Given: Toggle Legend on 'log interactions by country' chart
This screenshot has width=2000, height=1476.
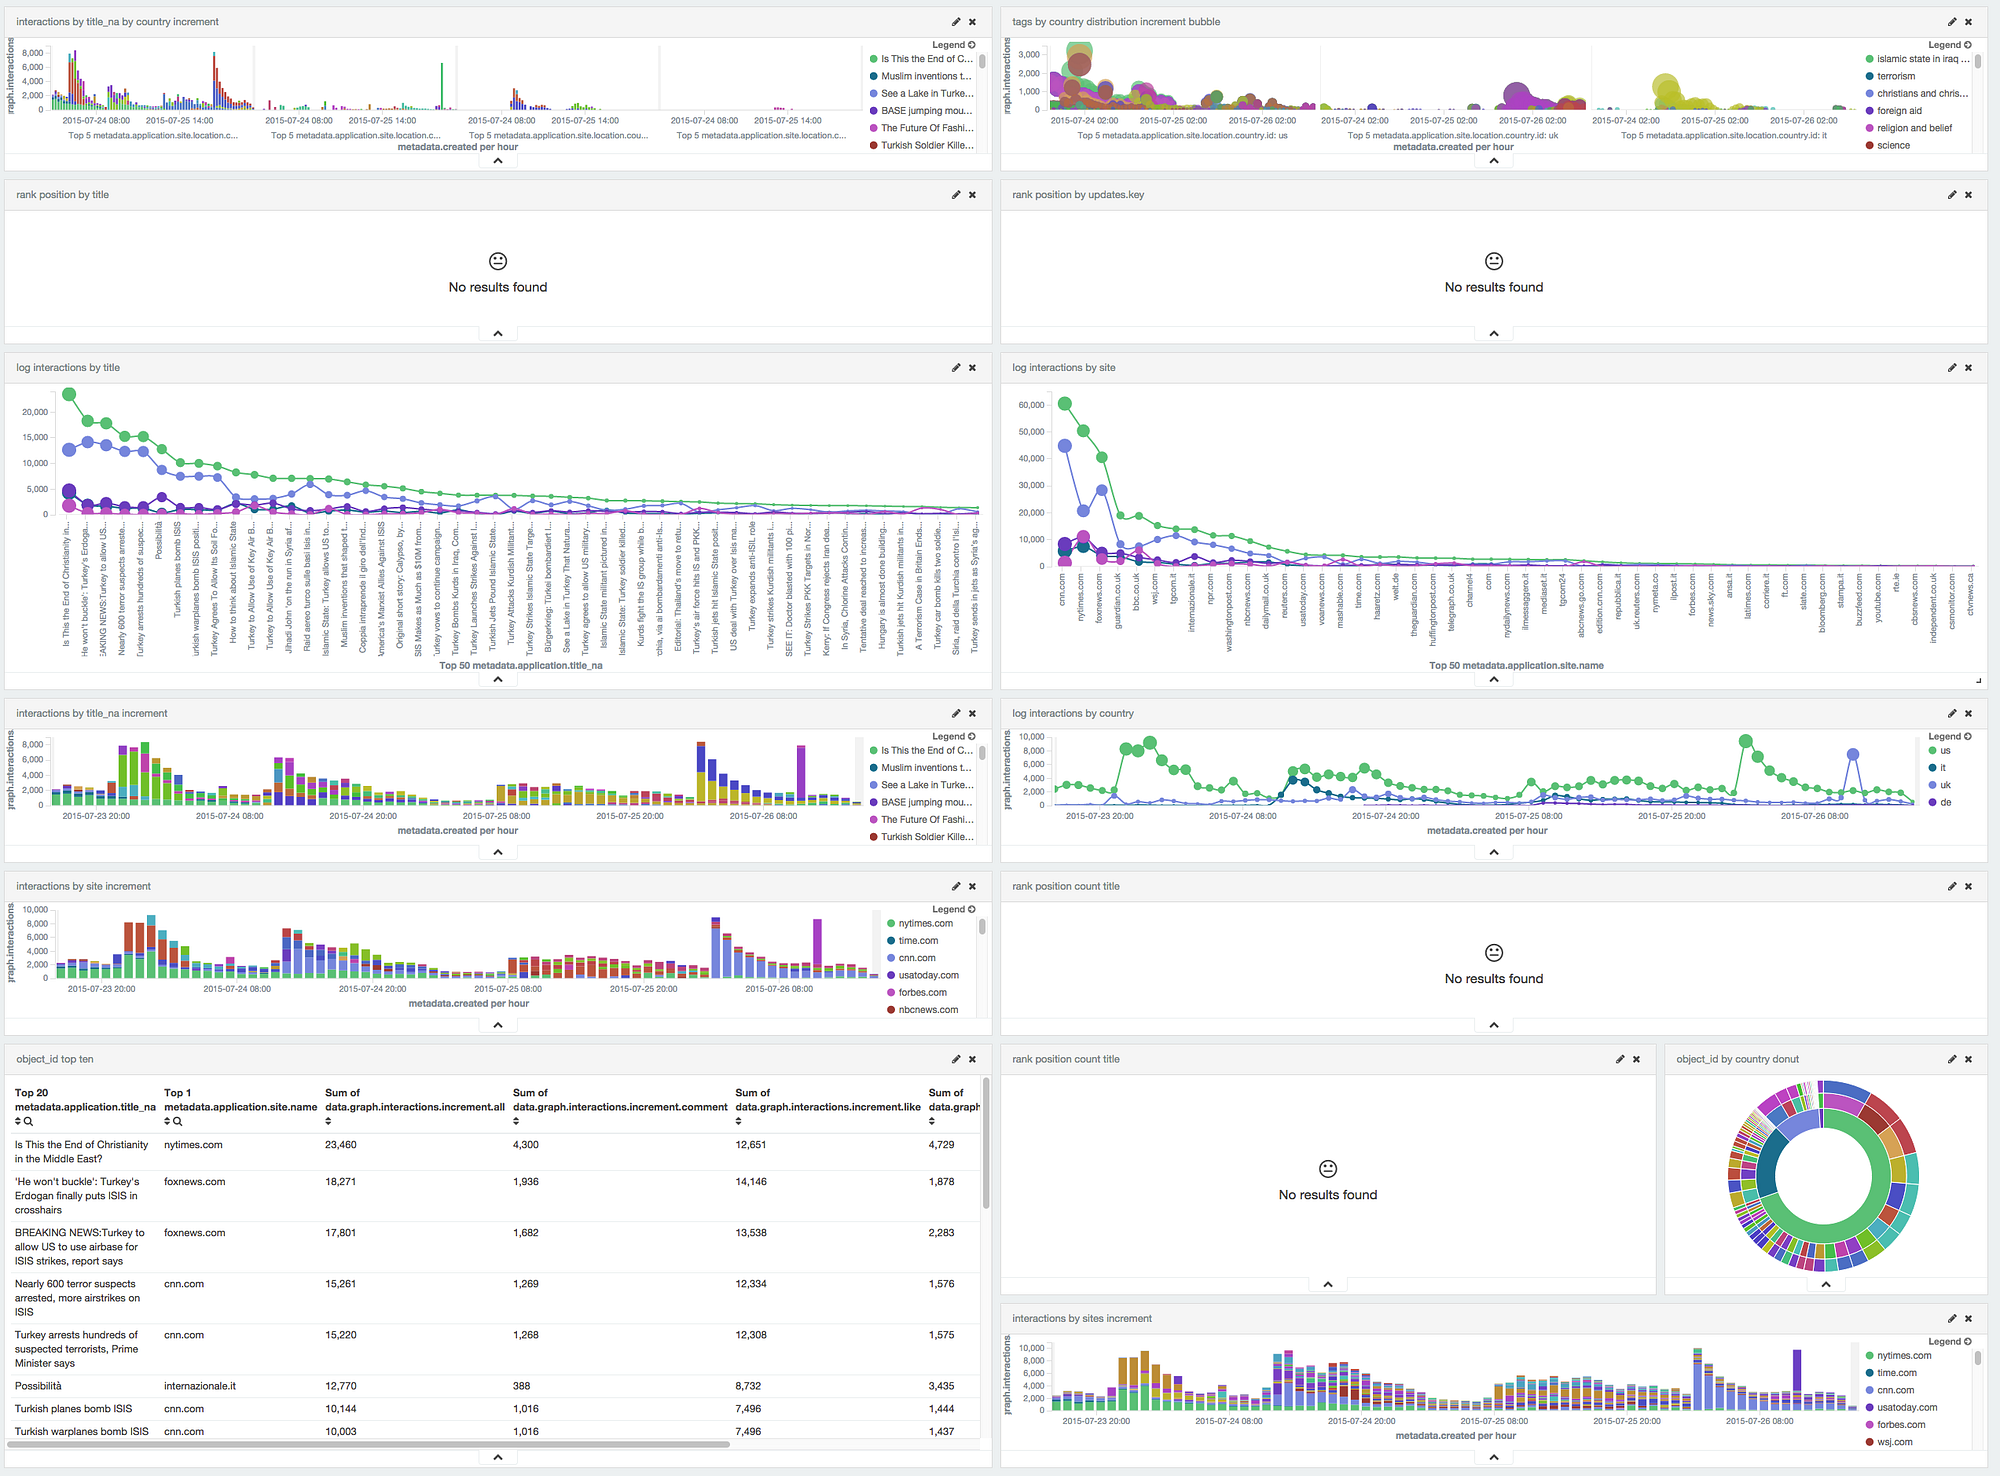Looking at the screenshot, I should [1951, 736].
